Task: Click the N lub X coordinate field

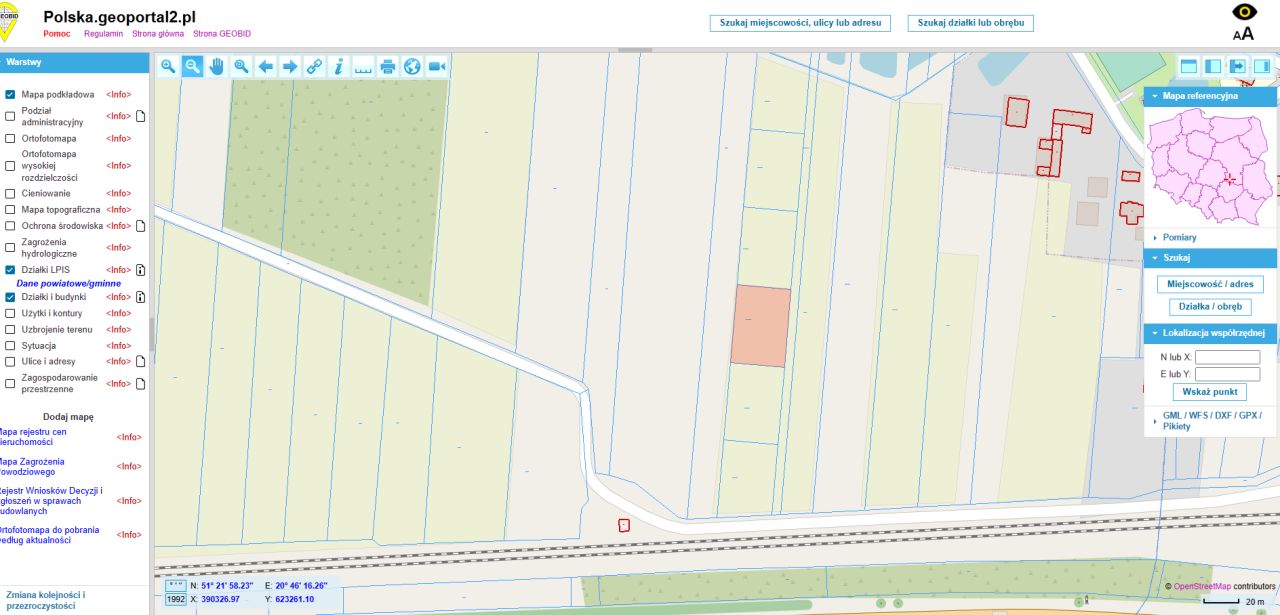Action: pos(1228,357)
